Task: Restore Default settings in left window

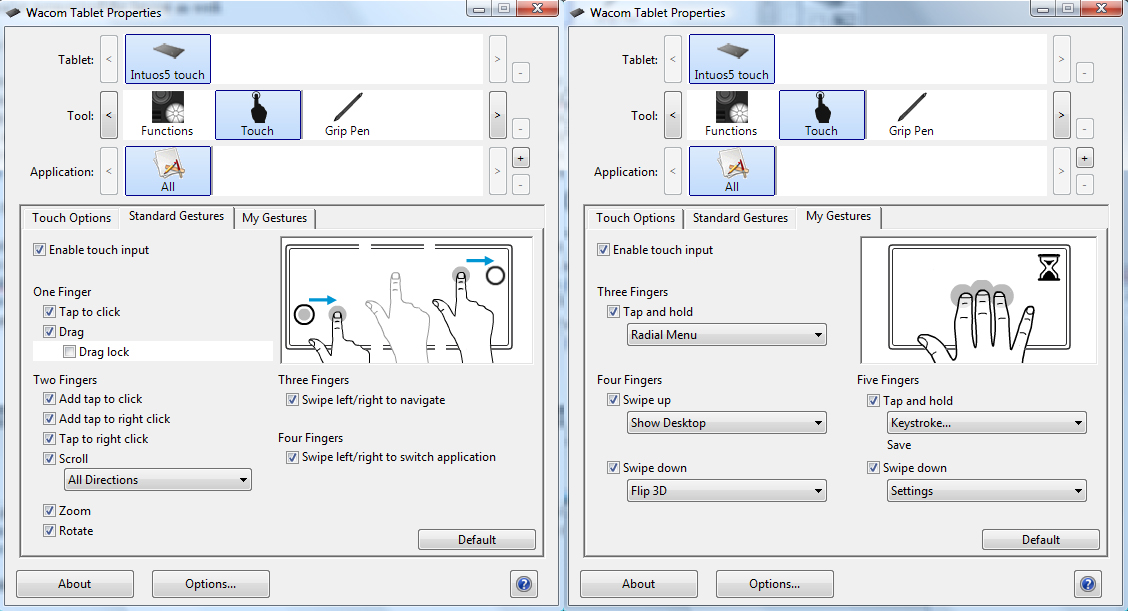Action: click(x=477, y=540)
